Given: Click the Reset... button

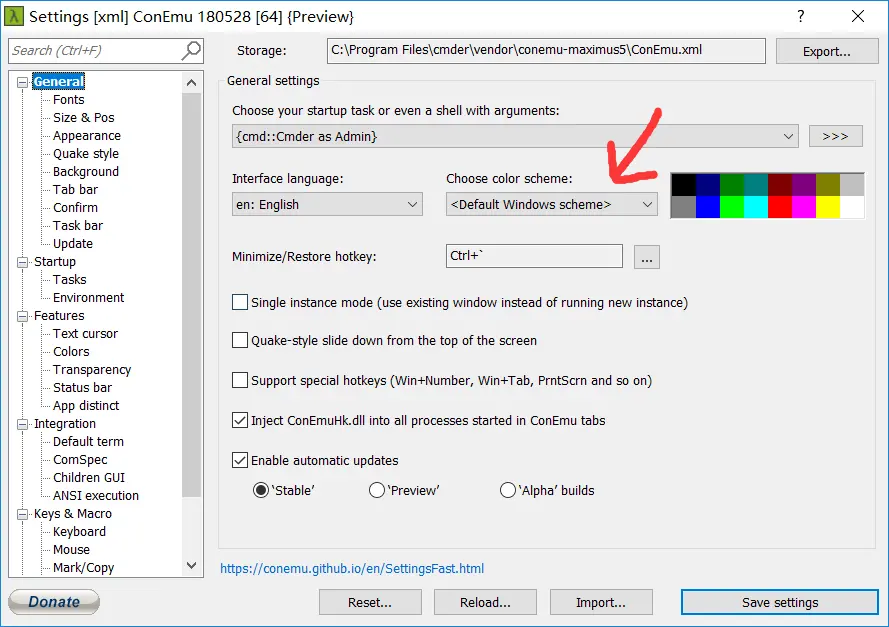Looking at the screenshot, I should pos(370,602).
